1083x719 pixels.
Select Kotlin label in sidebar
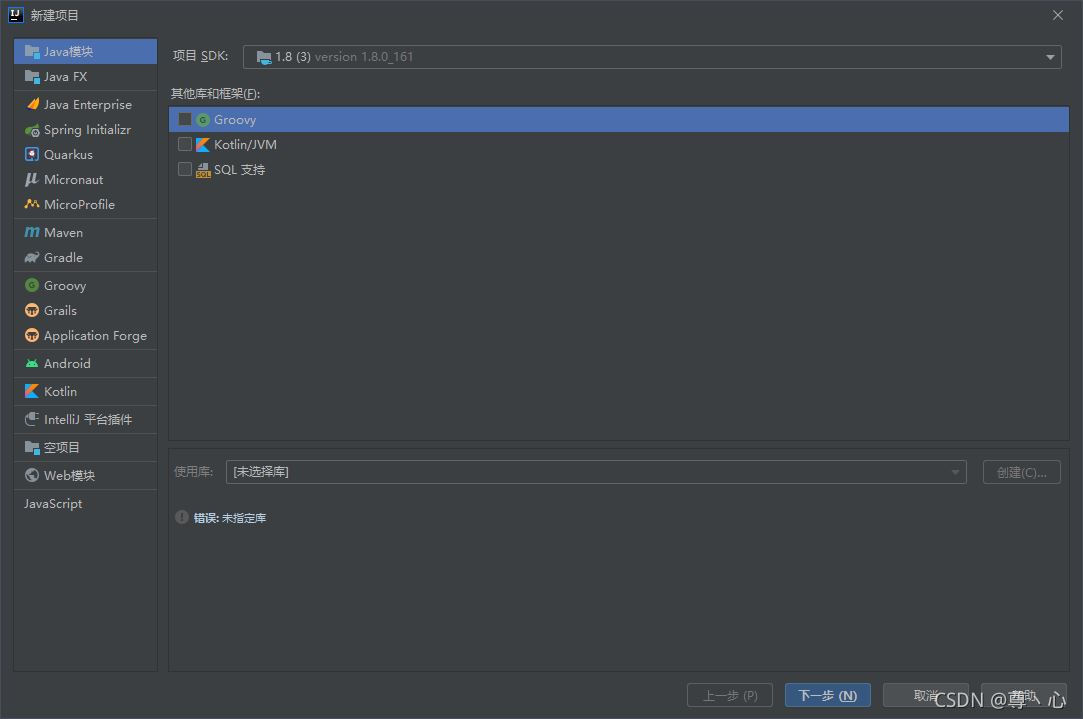pos(60,392)
